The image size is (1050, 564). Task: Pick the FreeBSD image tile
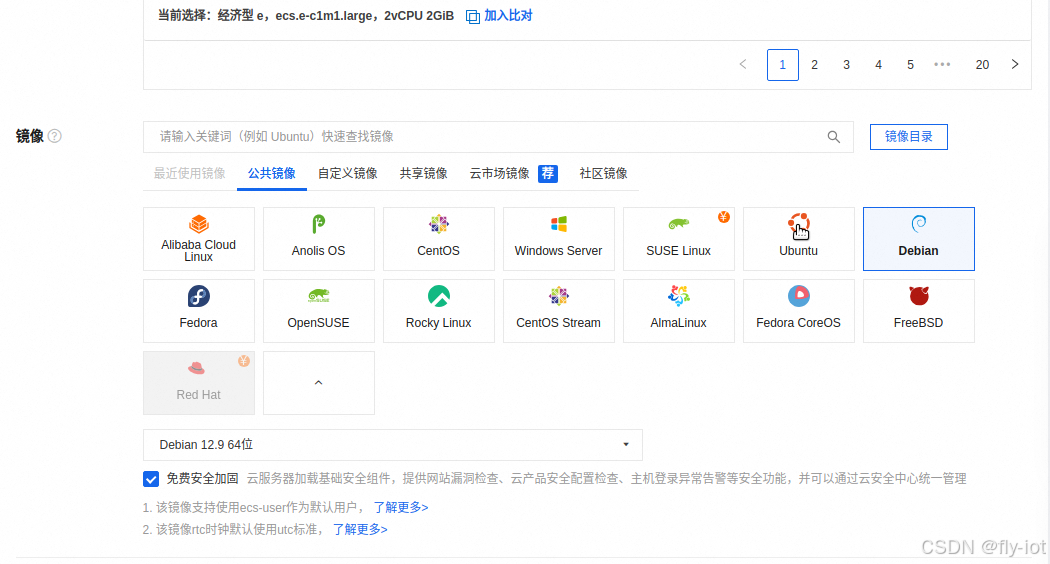pyautogui.click(x=918, y=311)
